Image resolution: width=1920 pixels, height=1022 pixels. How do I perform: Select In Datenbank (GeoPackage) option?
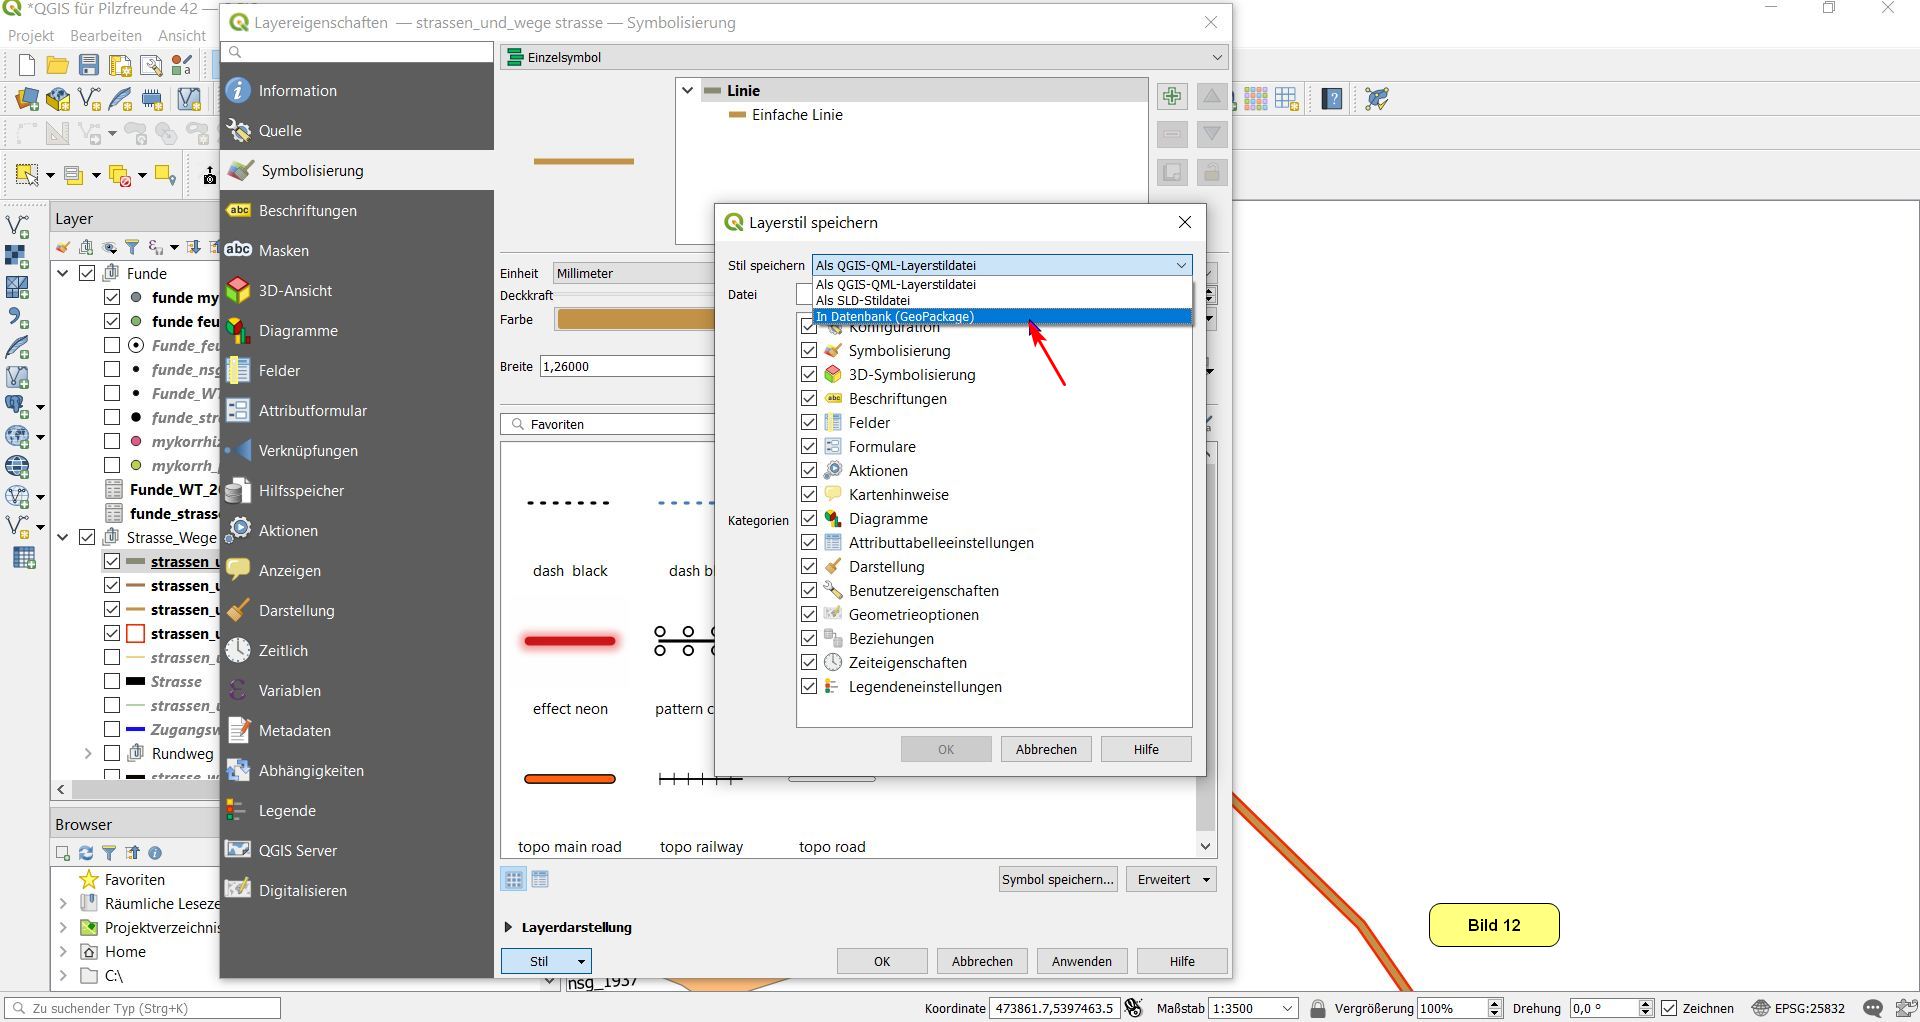(x=895, y=317)
